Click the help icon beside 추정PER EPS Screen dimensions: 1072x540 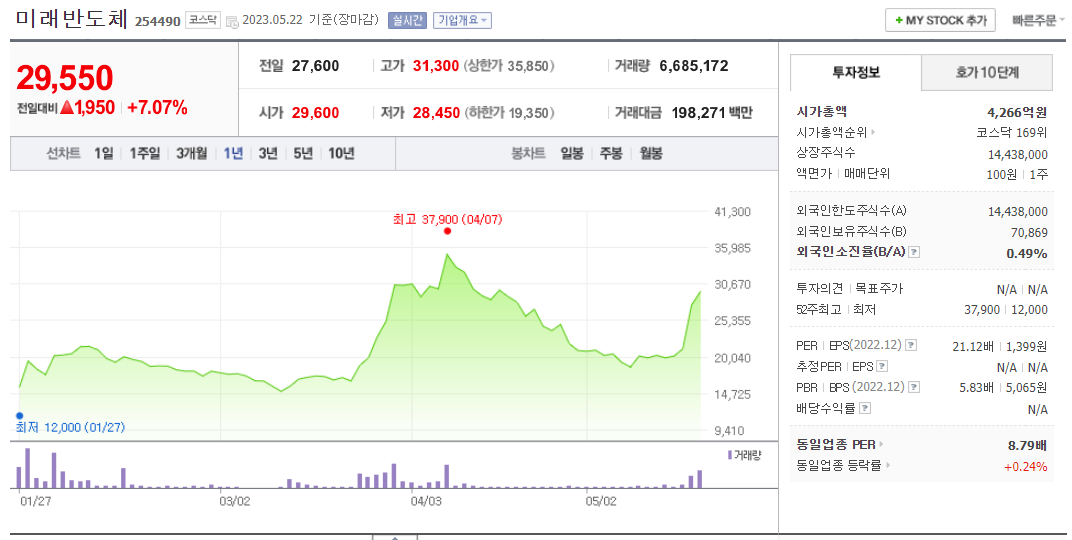point(882,366)
